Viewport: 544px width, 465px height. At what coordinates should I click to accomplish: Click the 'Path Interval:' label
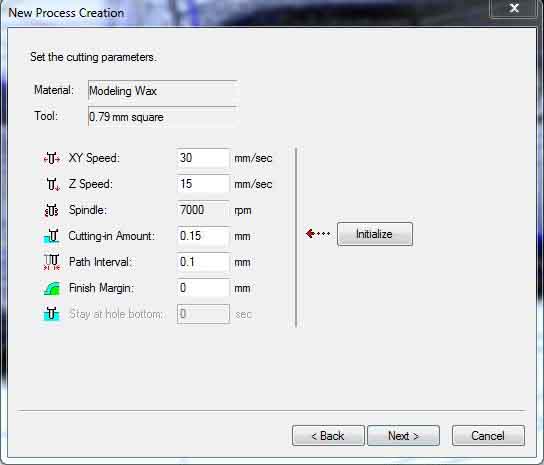100,262
